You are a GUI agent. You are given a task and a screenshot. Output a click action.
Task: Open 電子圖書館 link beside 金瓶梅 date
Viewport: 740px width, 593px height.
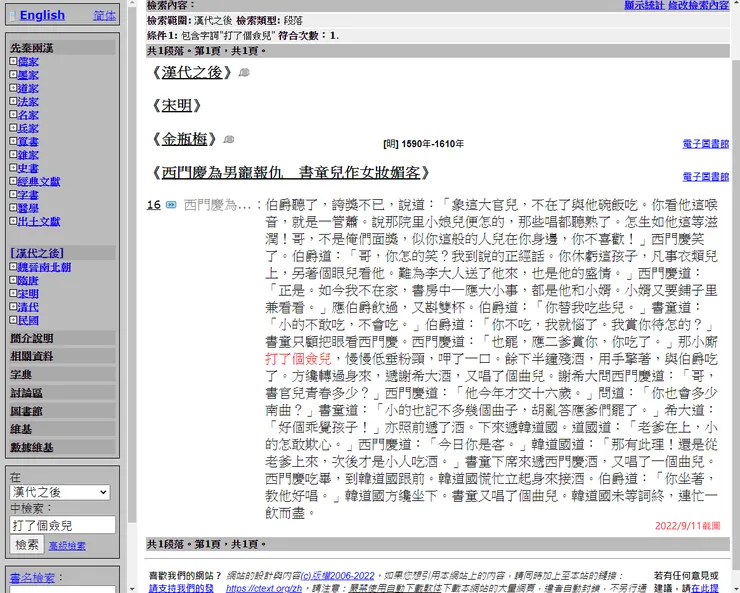(x=706, y=144)
